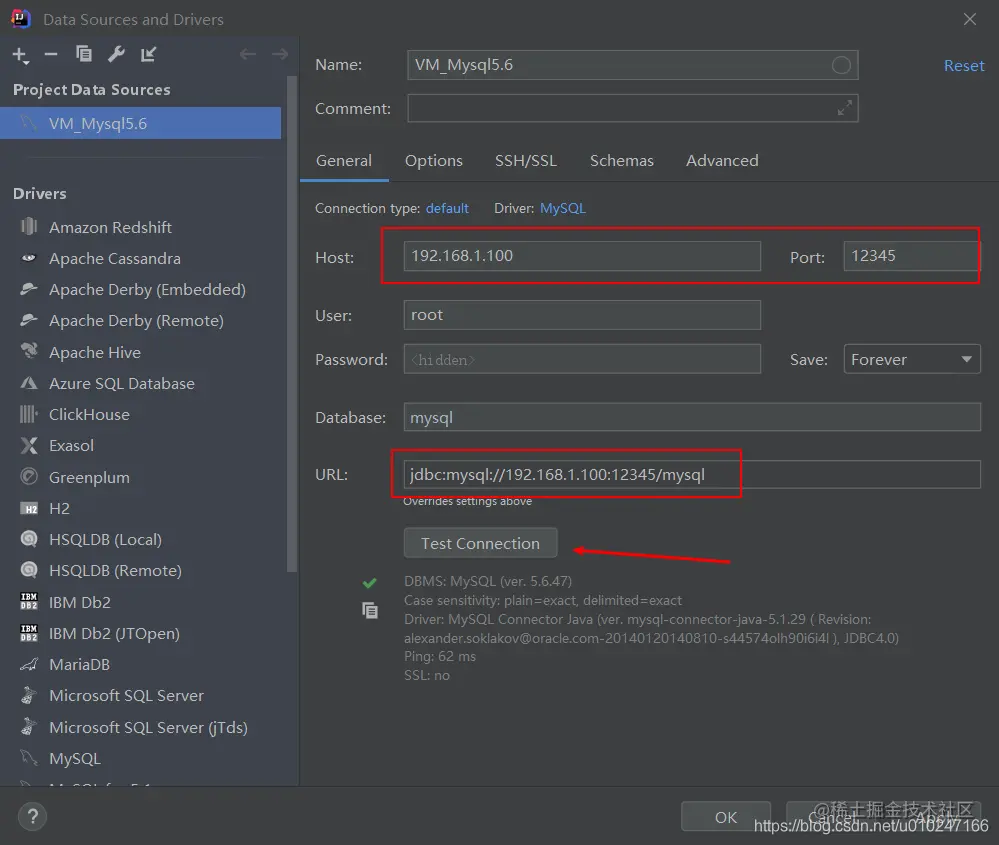Click the 'DBMS: MySQL (ver. 5.6.47)' text
The height and width of the screenshot is (845, 999).
[487, 581]
